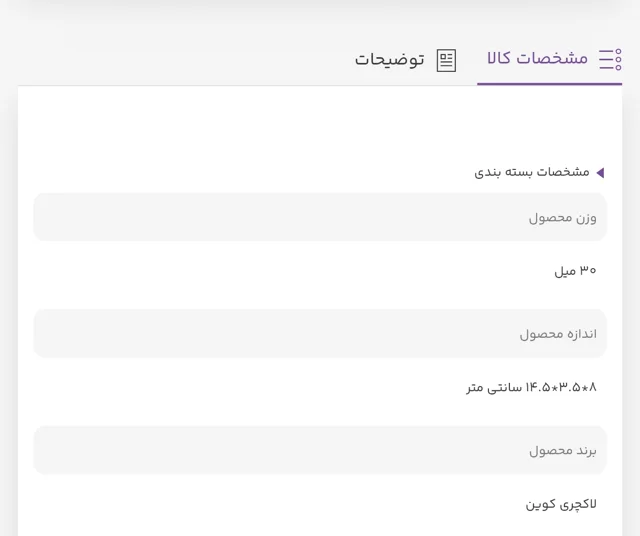Screen dimensions: 640x536
Task: Click the product specifications list icon
Action: tap(611, 60)
